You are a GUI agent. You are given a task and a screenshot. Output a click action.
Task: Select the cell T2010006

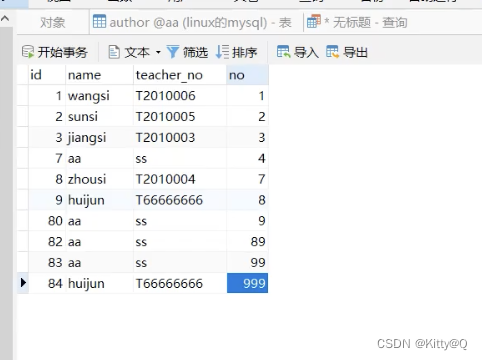tap(180, 96)
